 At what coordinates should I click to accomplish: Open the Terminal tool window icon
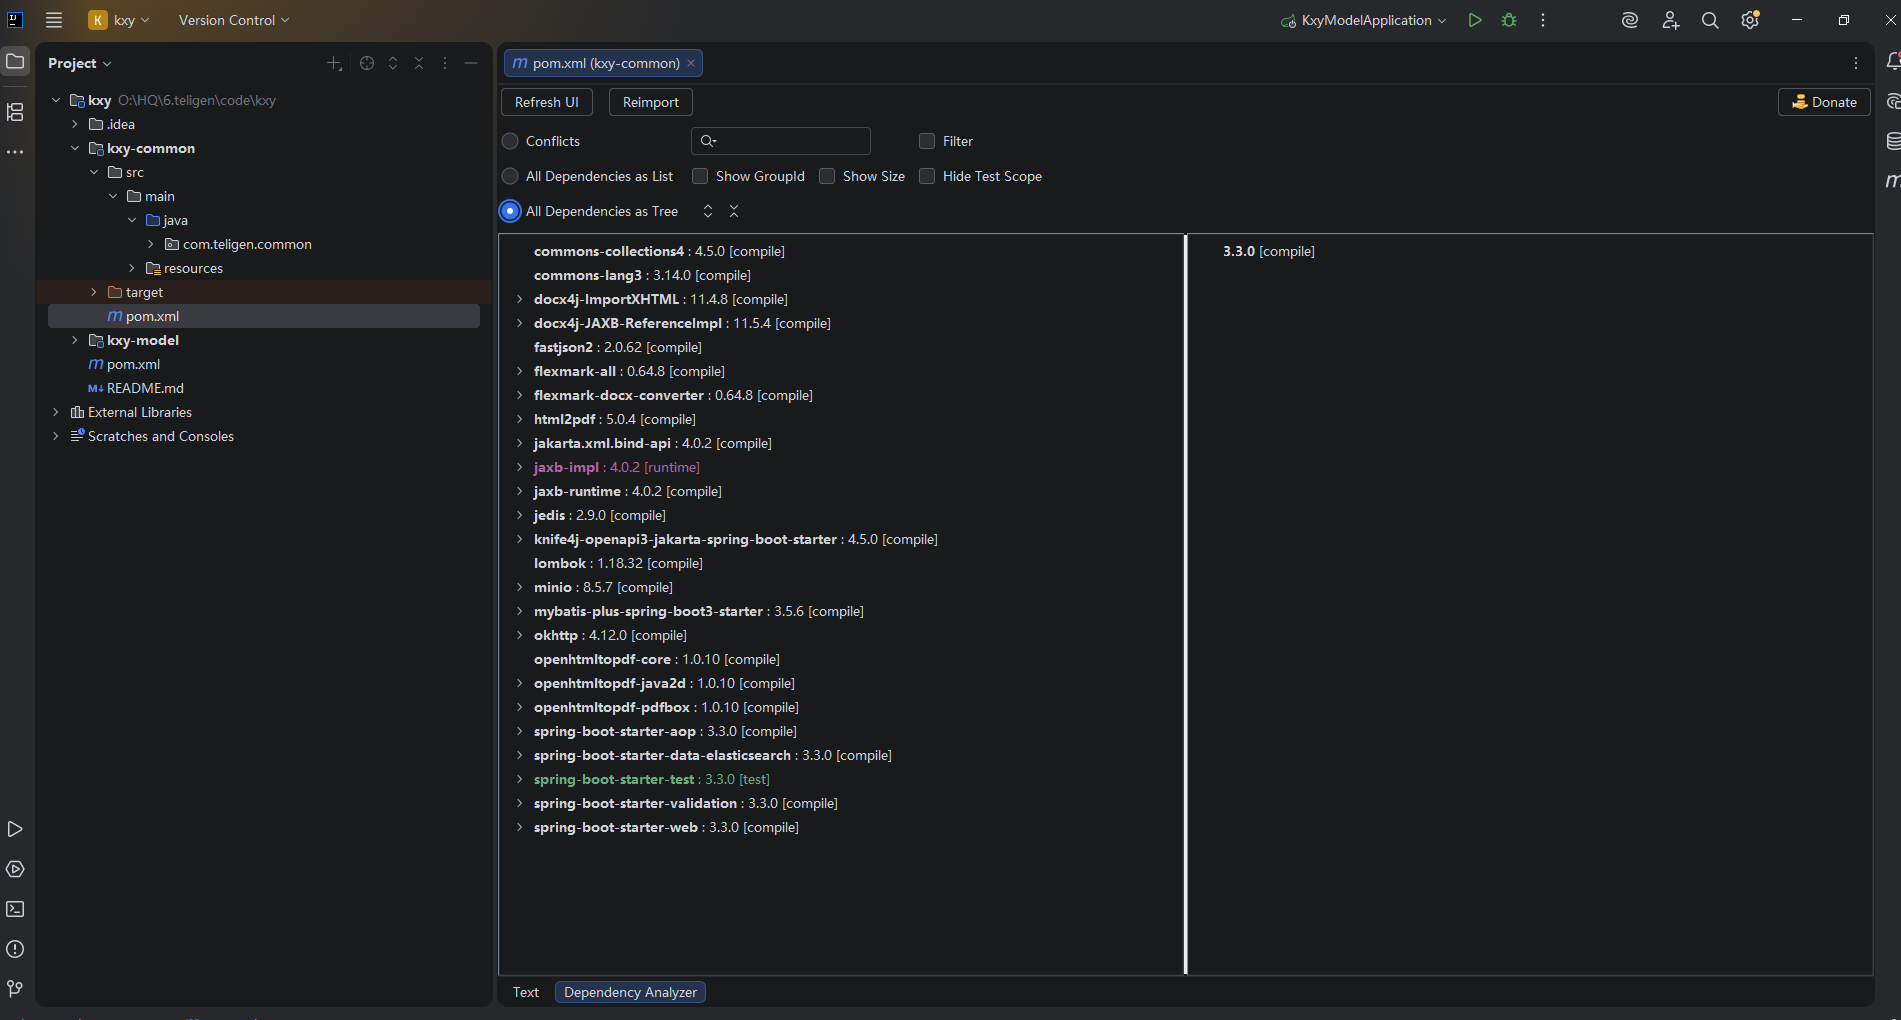(15, 909)
